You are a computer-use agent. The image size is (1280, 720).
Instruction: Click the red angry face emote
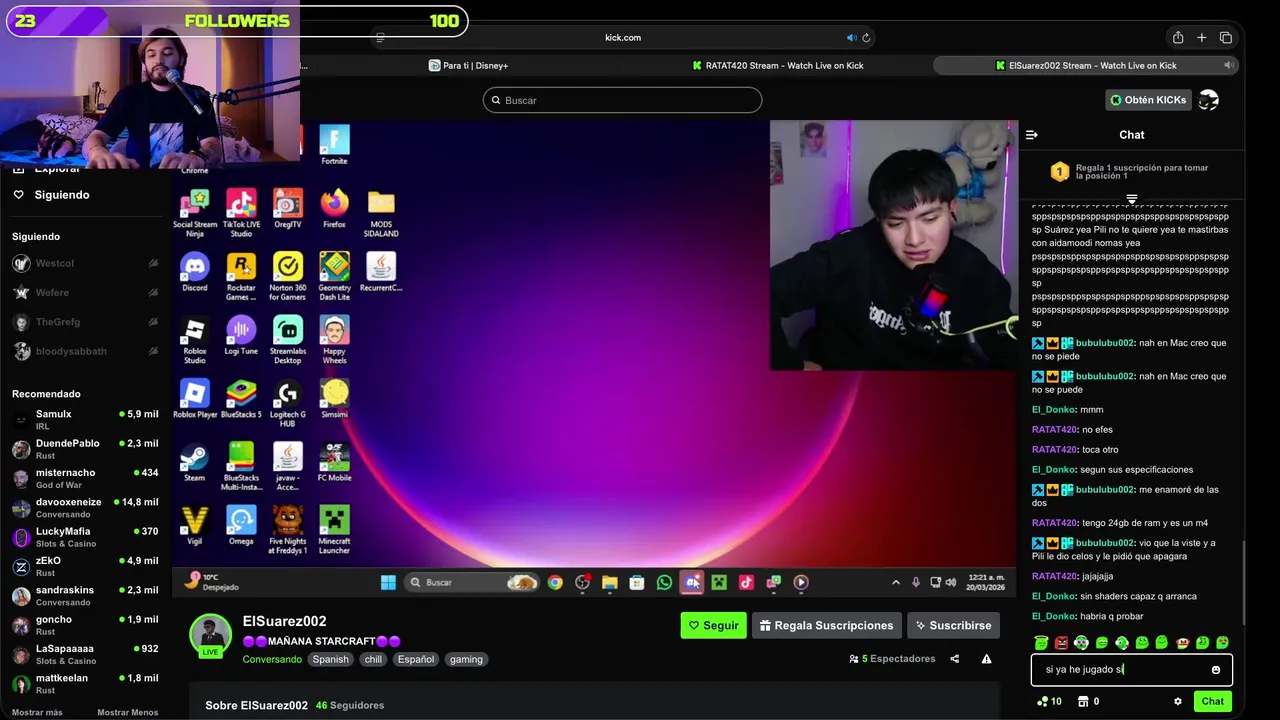coord(1061,643)
